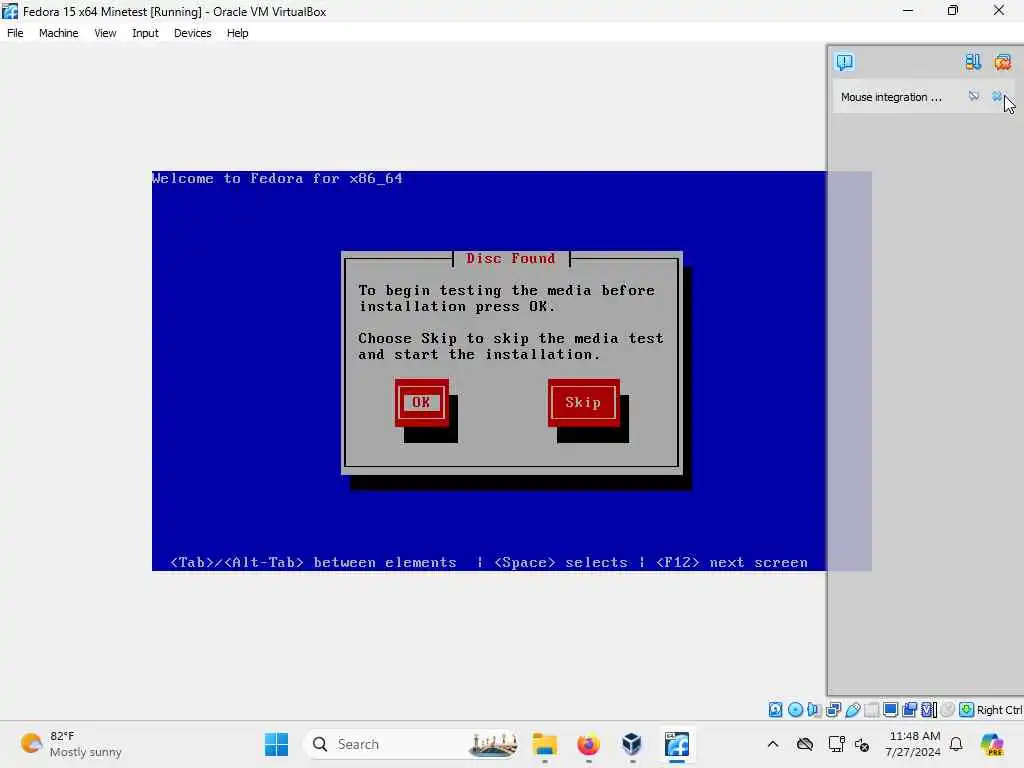The height and width of the screenshot is (768, 1024).
Task: Click OK to begin the media test
Action: click(421, 402)
